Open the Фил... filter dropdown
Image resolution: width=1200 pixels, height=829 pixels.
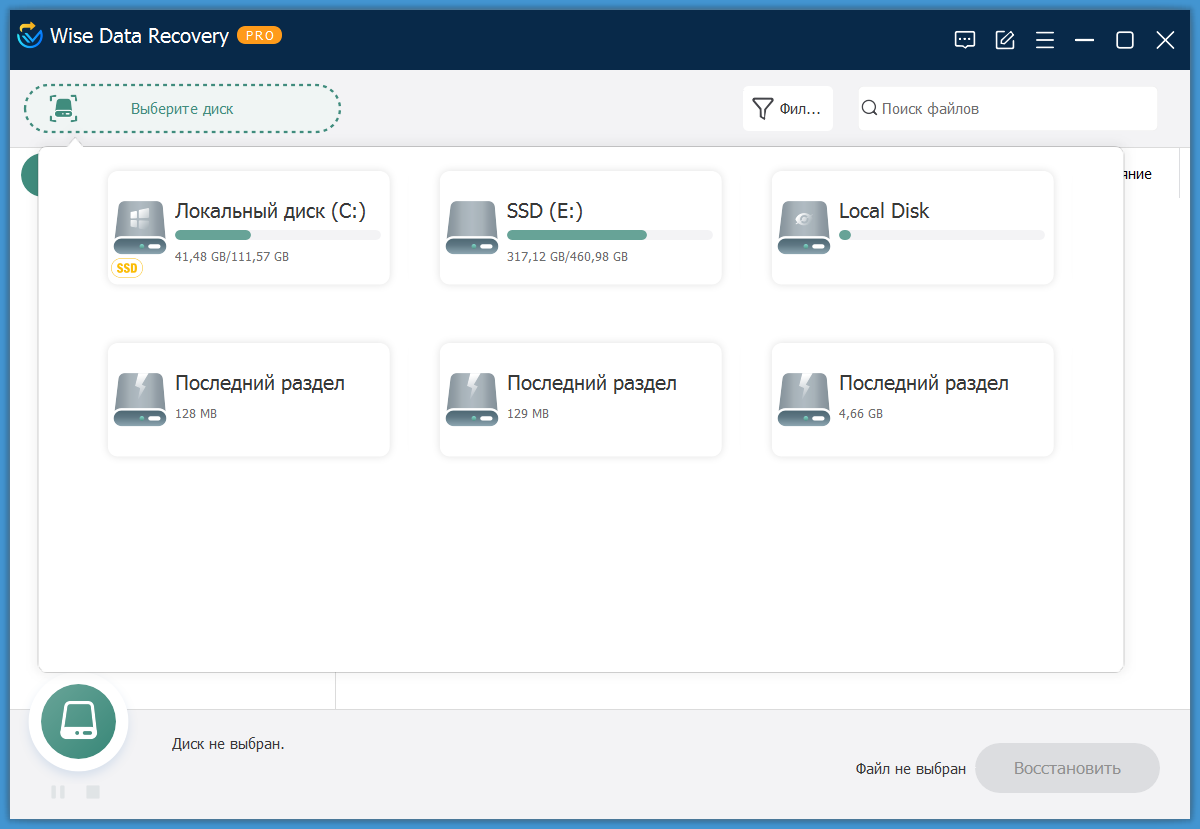pos(787,107)
